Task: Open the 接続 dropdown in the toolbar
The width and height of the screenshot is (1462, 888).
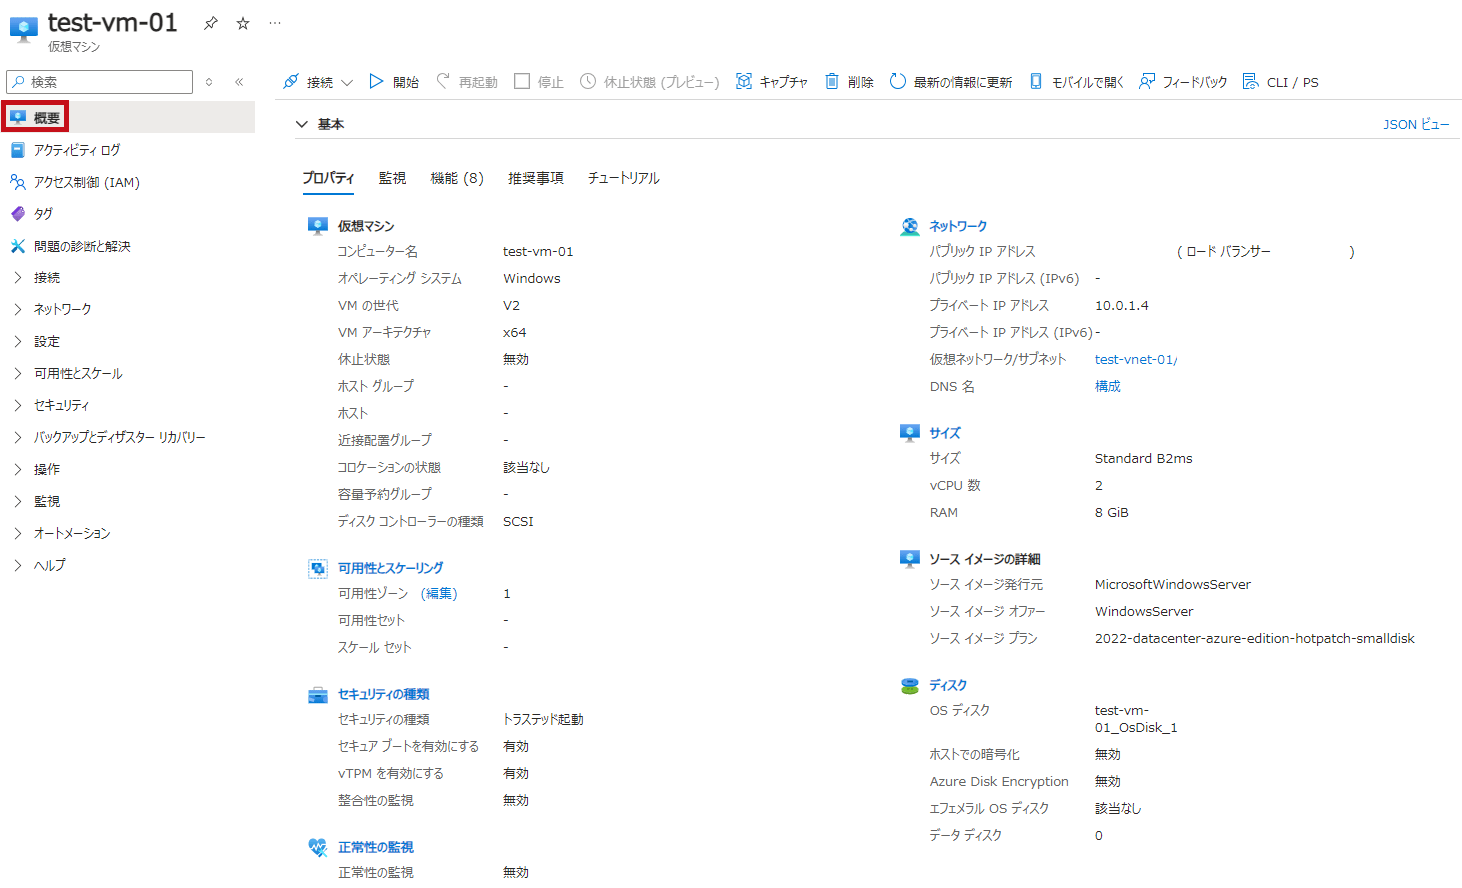Action: point(318,82)
